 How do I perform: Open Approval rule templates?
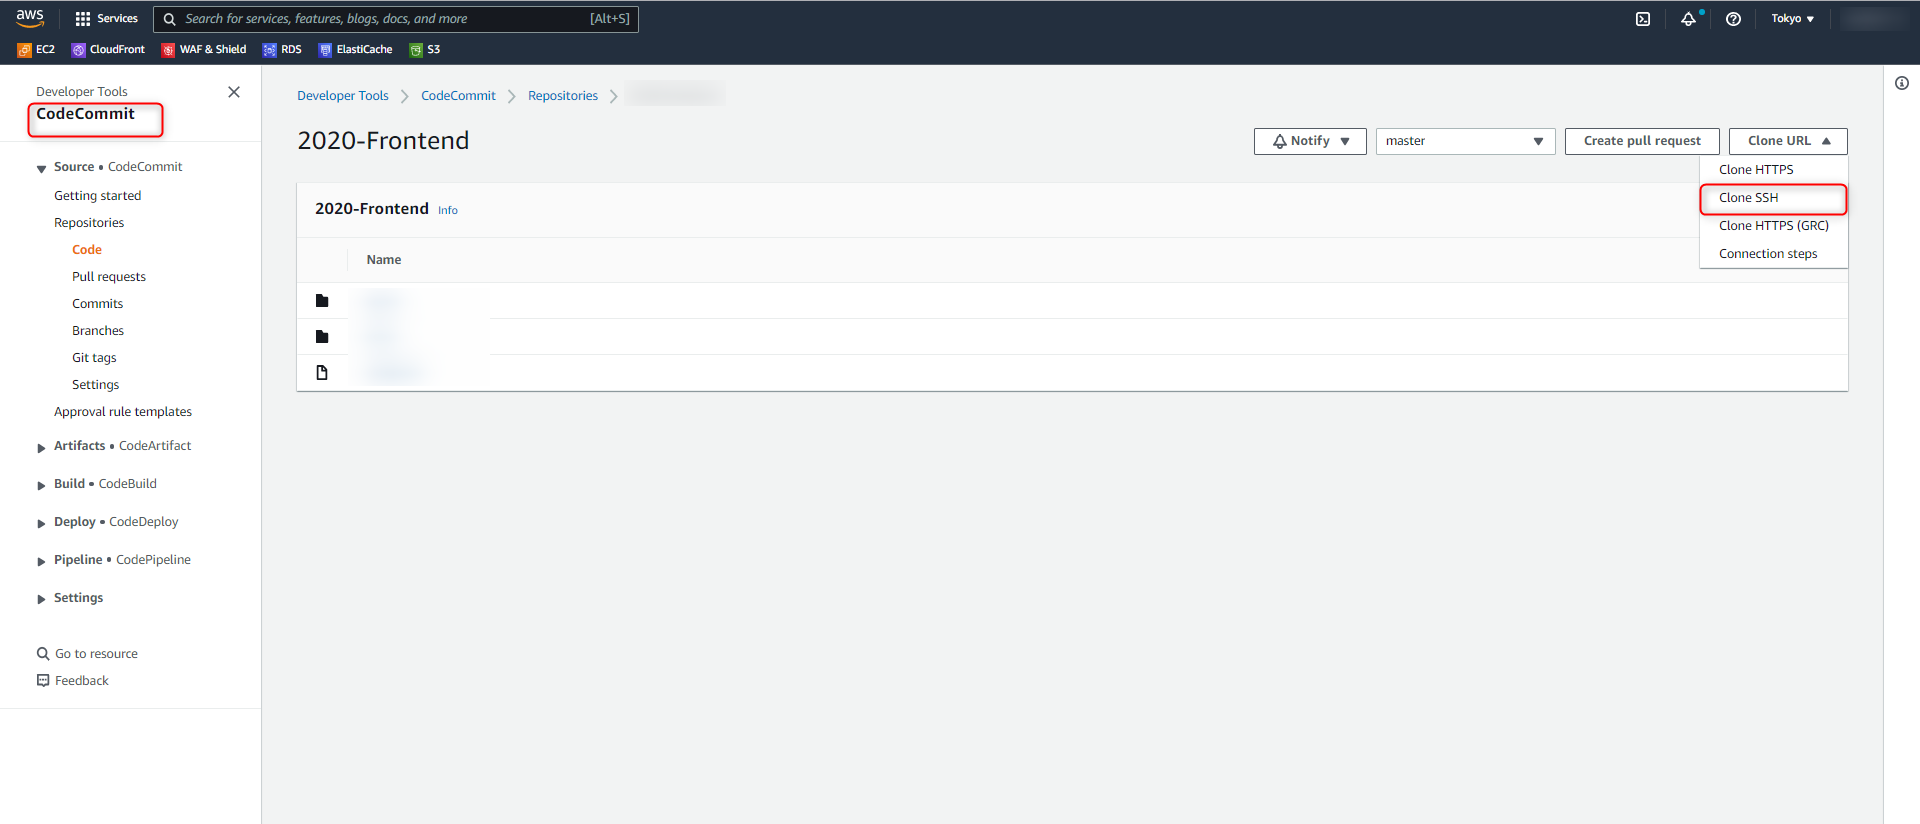pyautogui.click(x=123, y=412)
